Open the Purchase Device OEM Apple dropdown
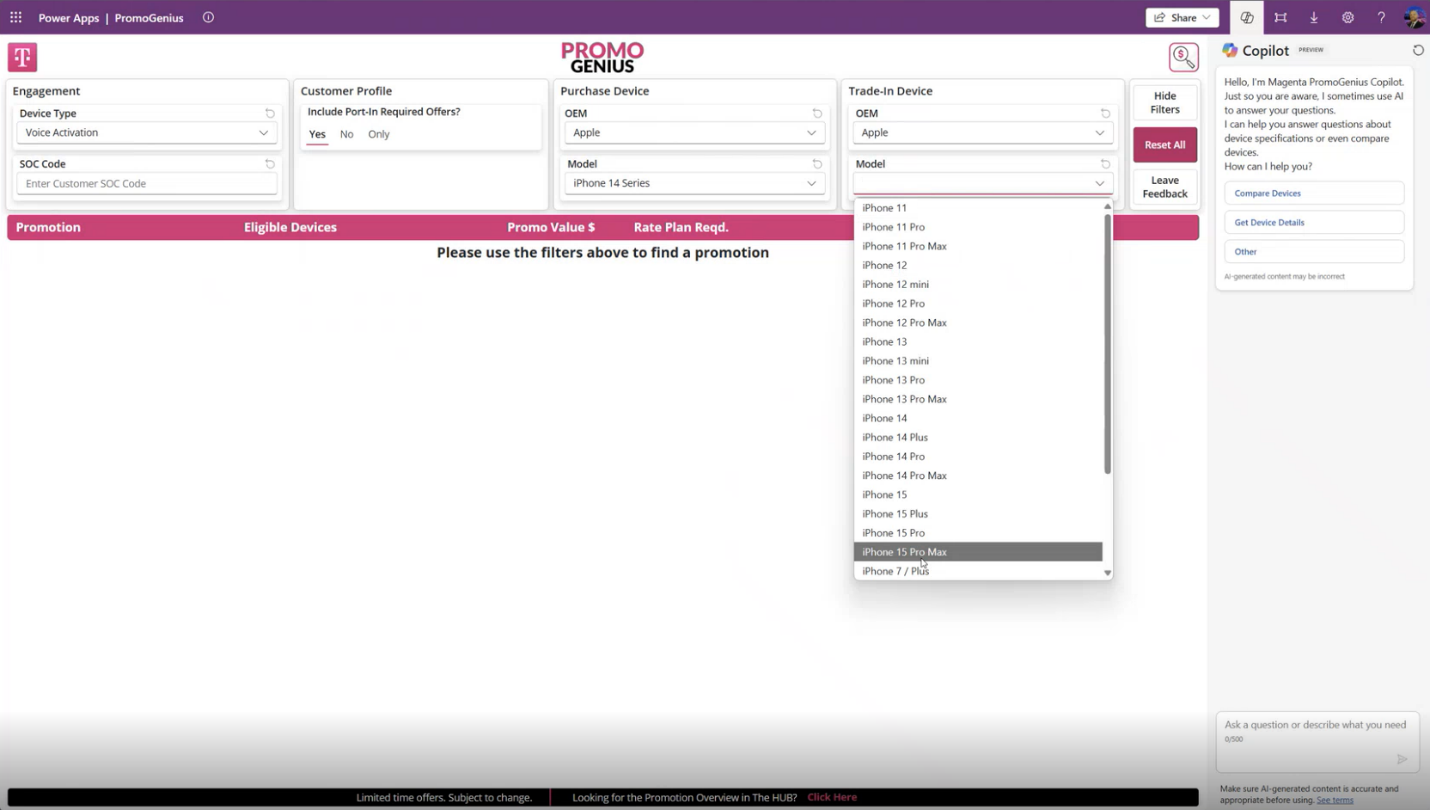The height and width of the screenshot is (810, 1430). click(694, 132)
